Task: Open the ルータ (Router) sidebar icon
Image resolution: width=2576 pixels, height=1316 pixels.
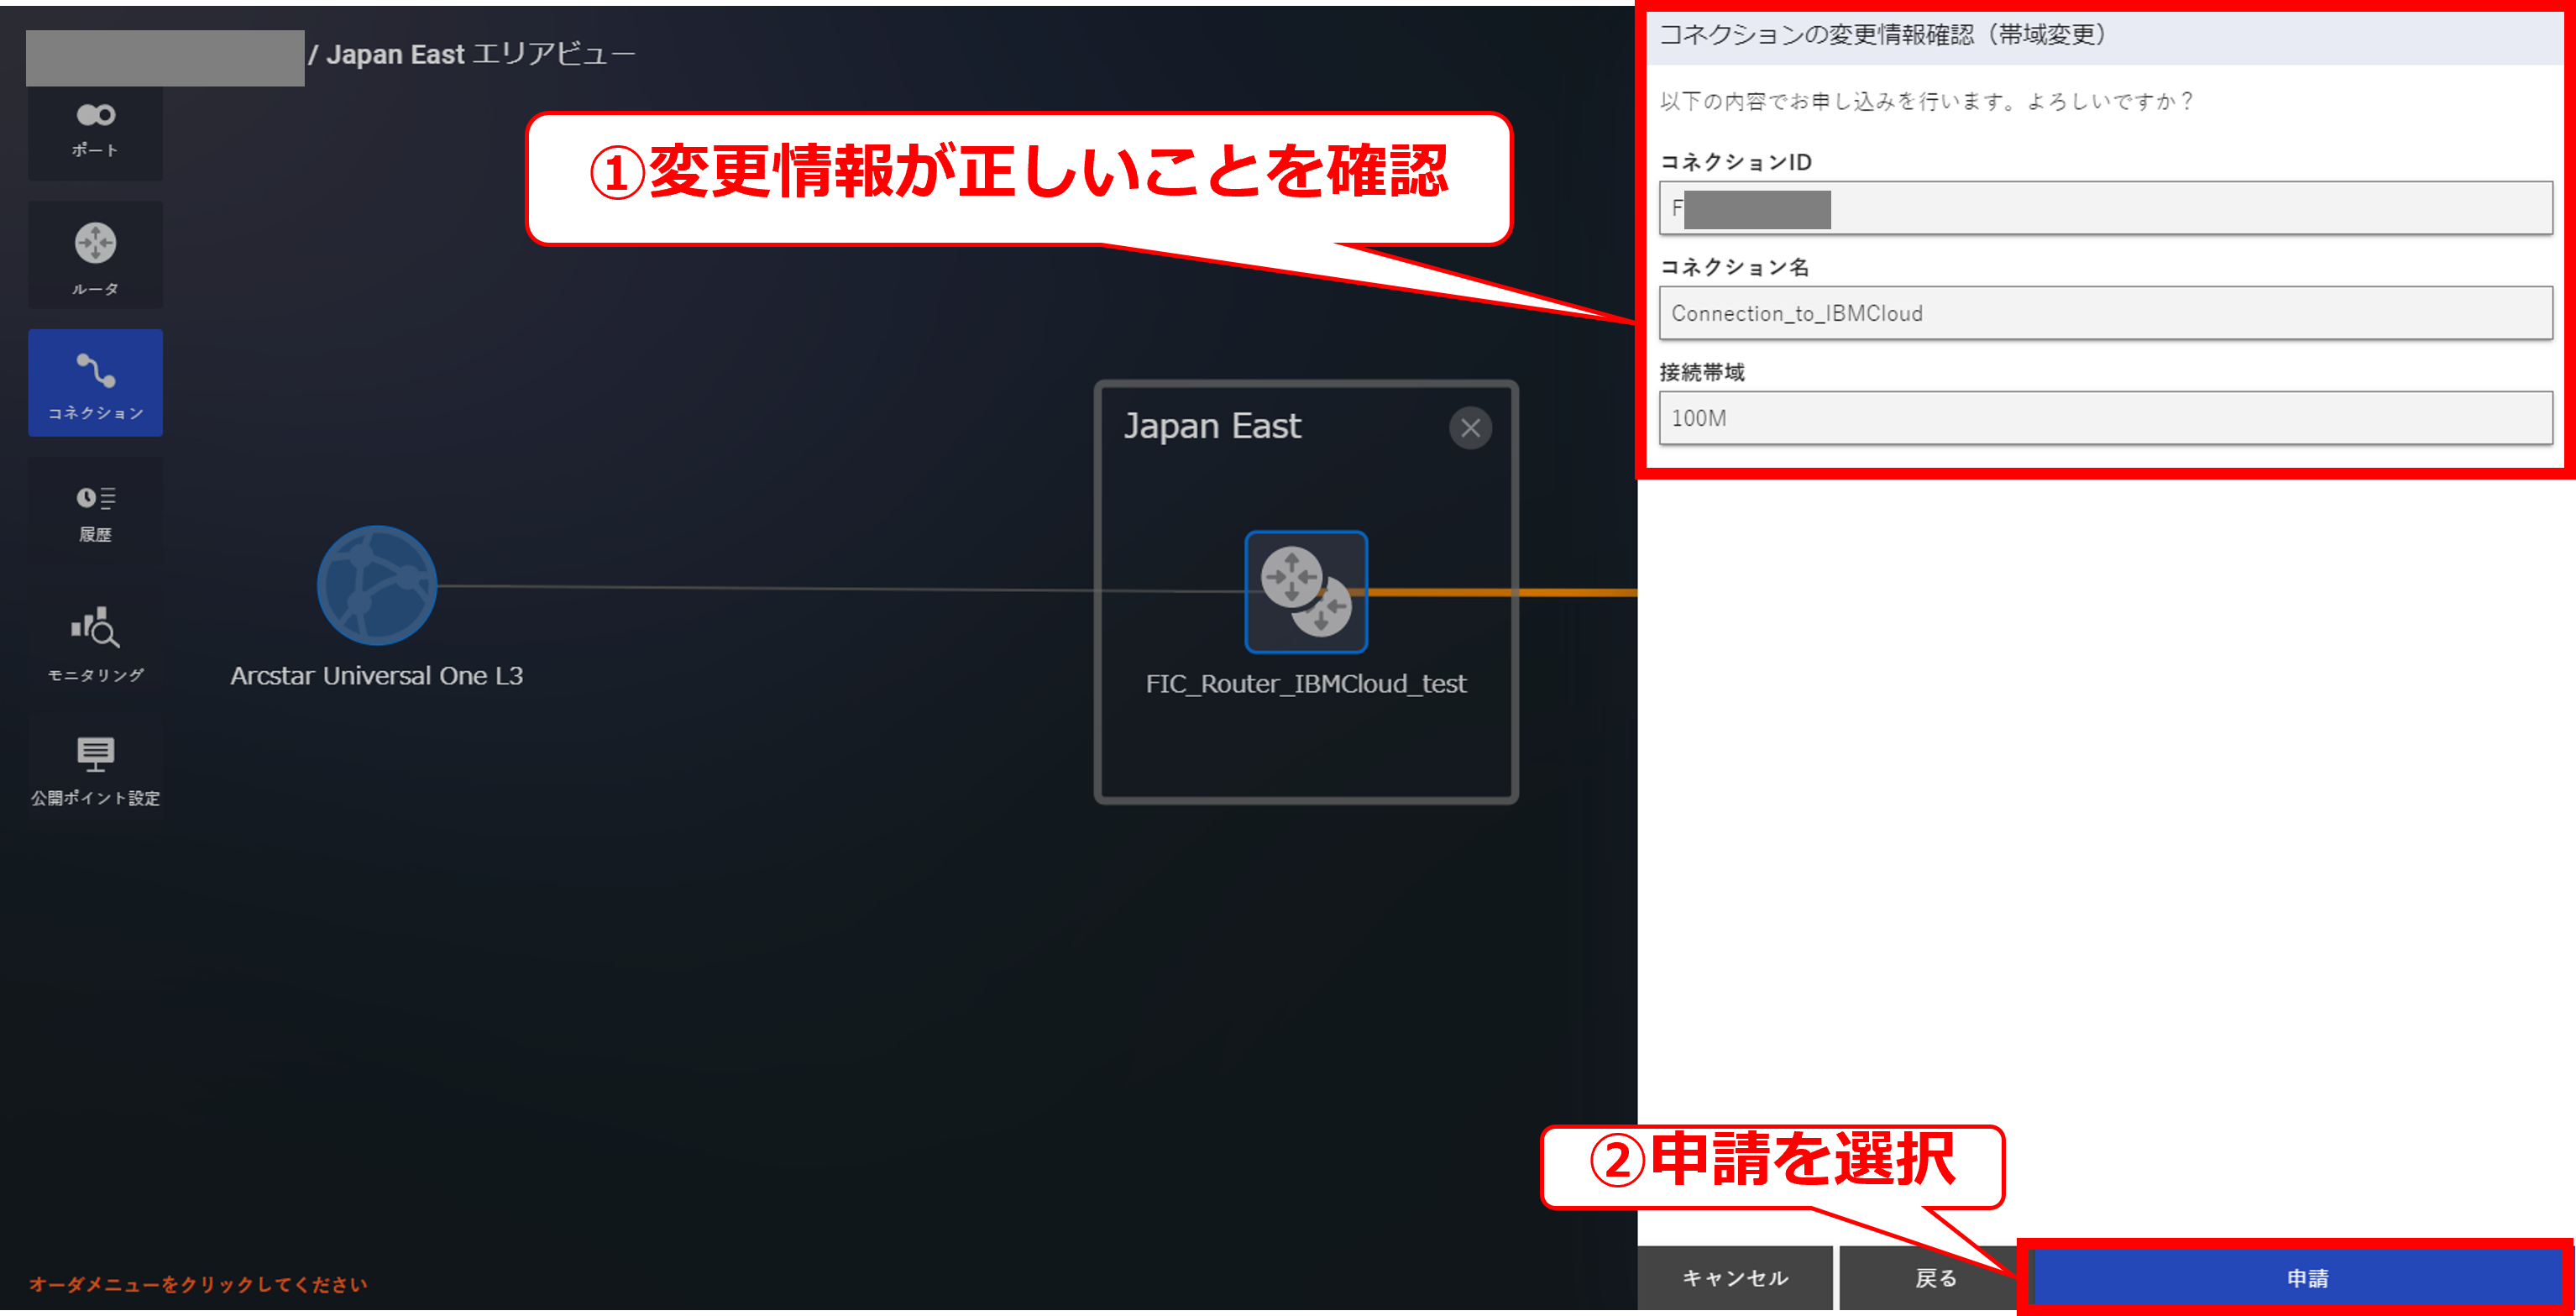Action: pos(95,256)
